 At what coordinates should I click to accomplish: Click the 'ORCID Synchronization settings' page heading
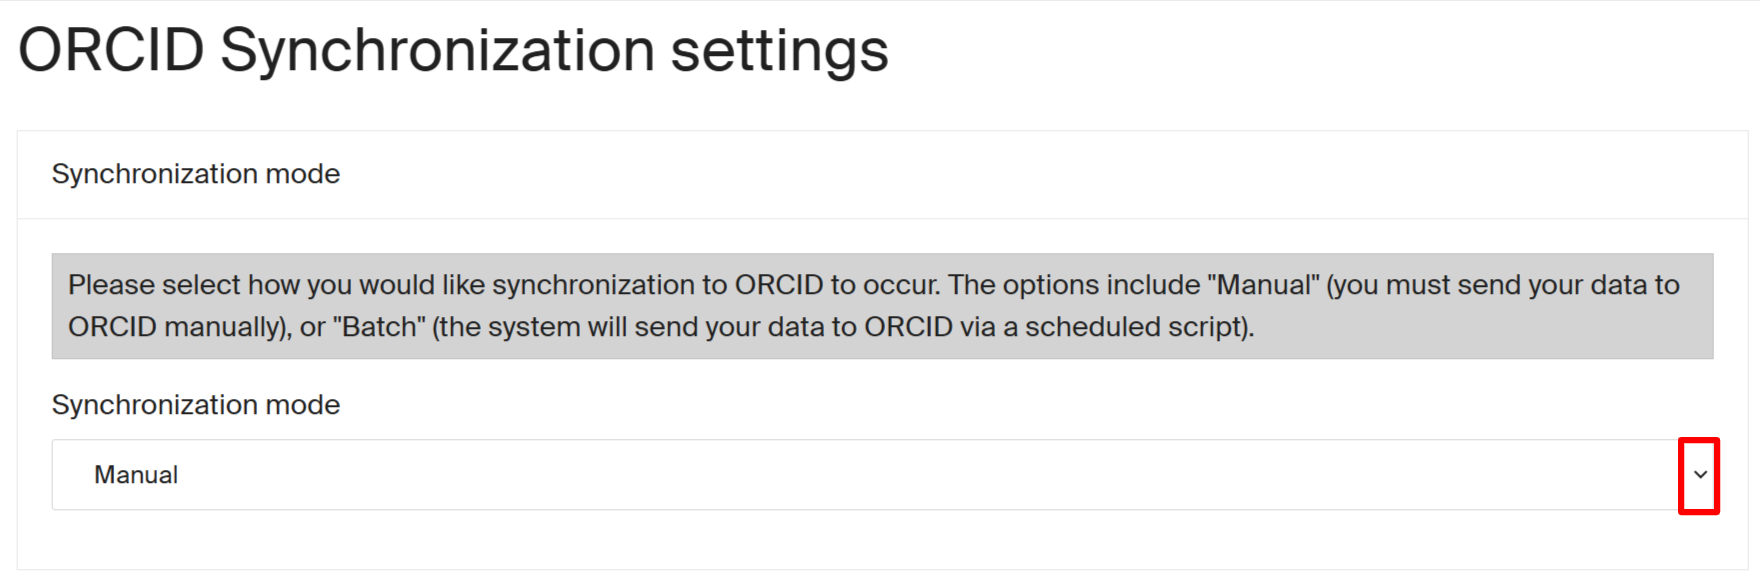pyautogui.click(x=453, y=50)
